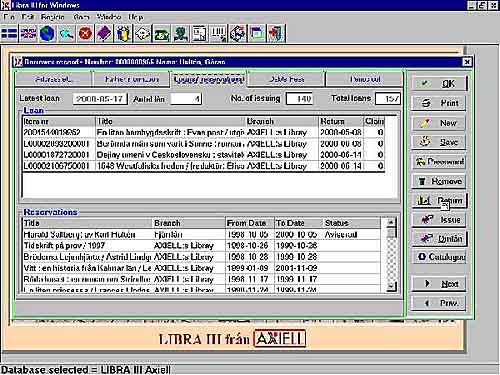Open the Window menu
The height and width of the screenshot is (375, 500).
click(108, 17)
